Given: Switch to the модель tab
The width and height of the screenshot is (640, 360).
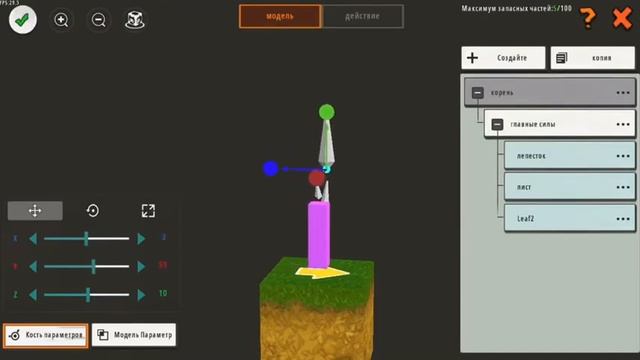Looking at the screenshot, I should [x=280, y=16].
